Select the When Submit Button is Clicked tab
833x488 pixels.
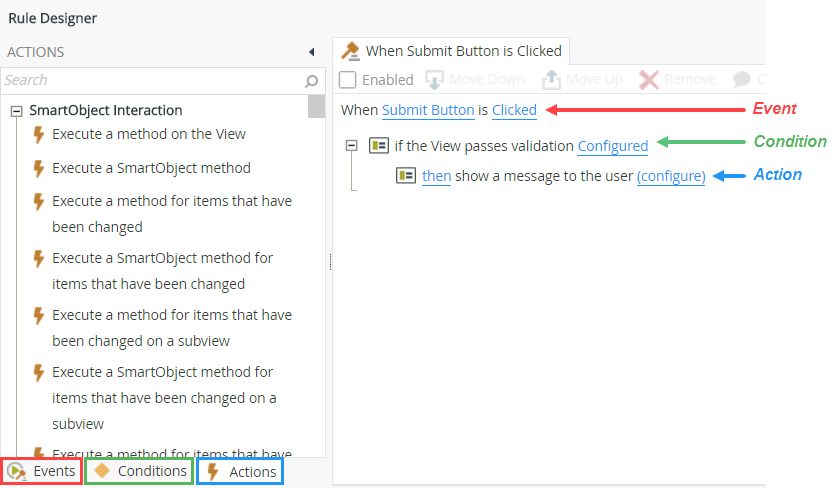click(453, 50)
